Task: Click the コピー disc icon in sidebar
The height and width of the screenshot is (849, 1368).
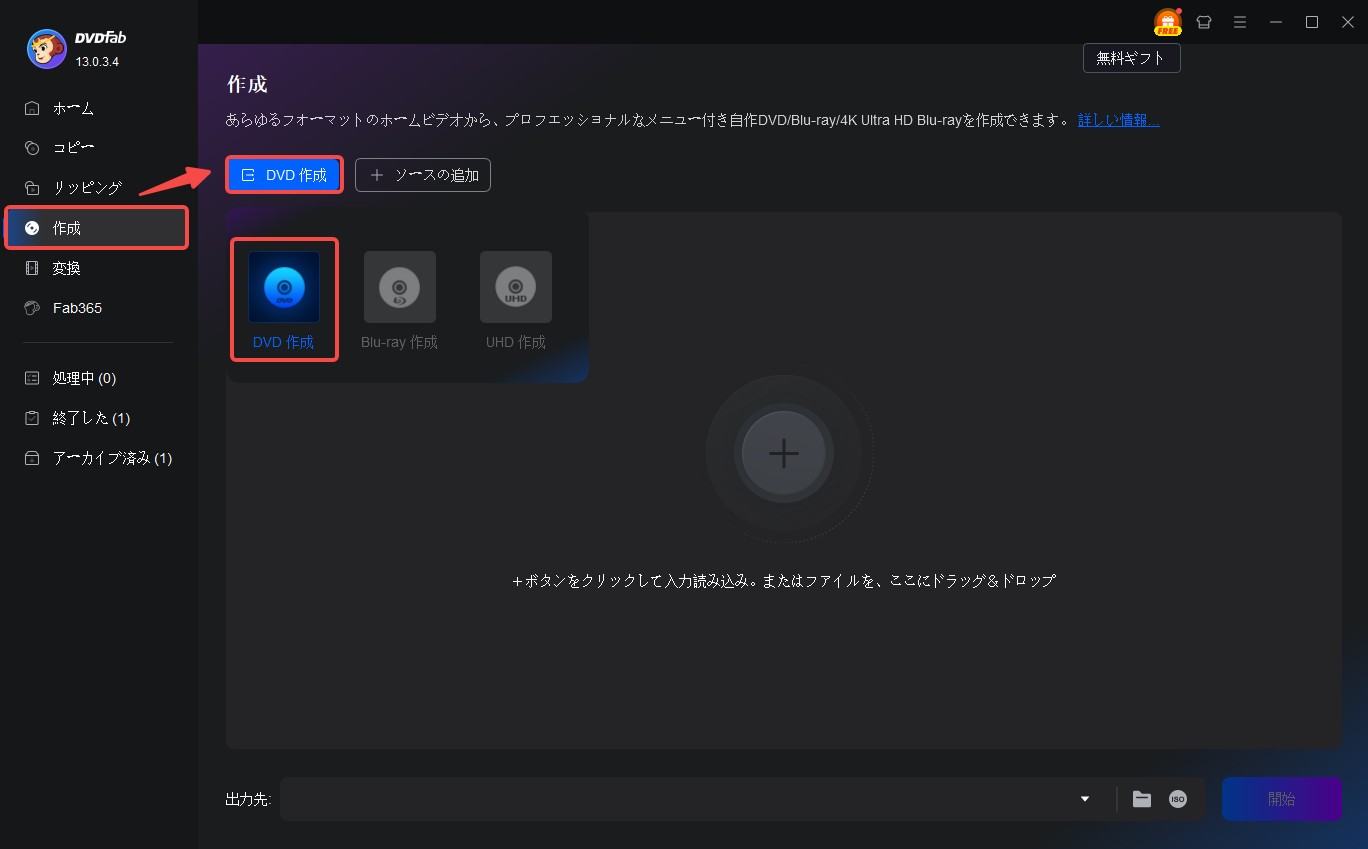Action: (33, 148)
